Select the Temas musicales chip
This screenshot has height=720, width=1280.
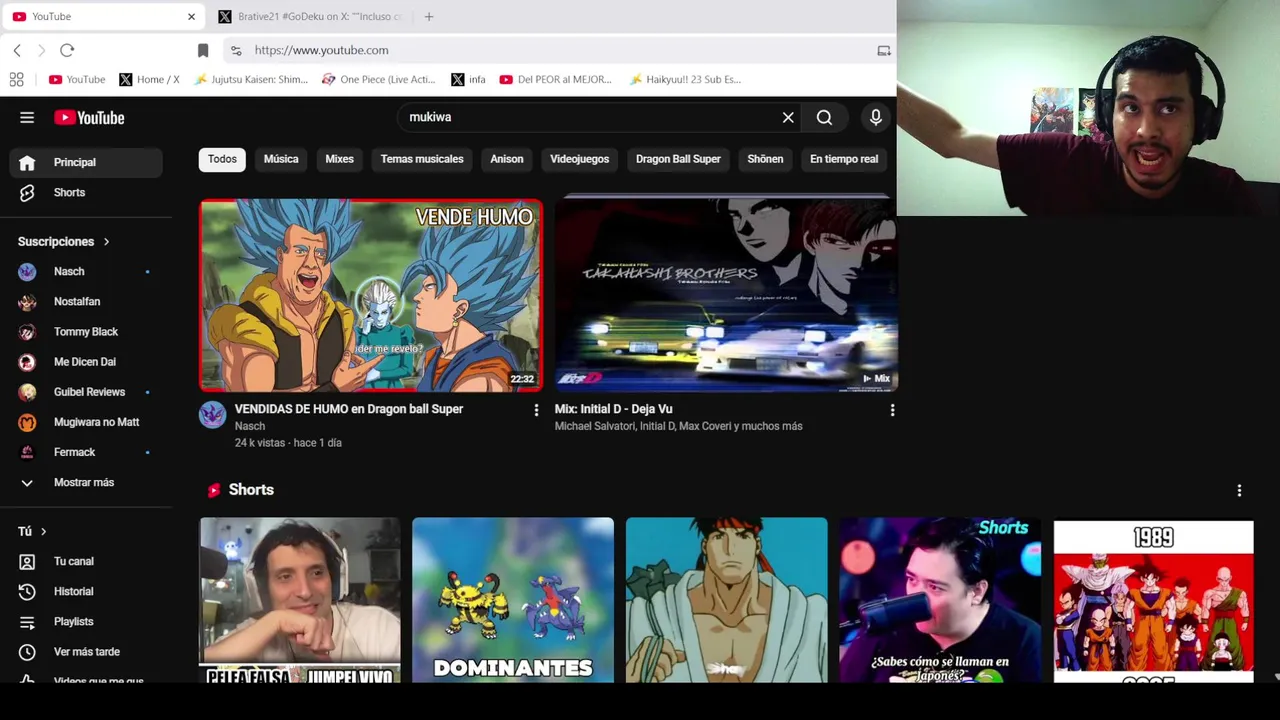(422, 159)
